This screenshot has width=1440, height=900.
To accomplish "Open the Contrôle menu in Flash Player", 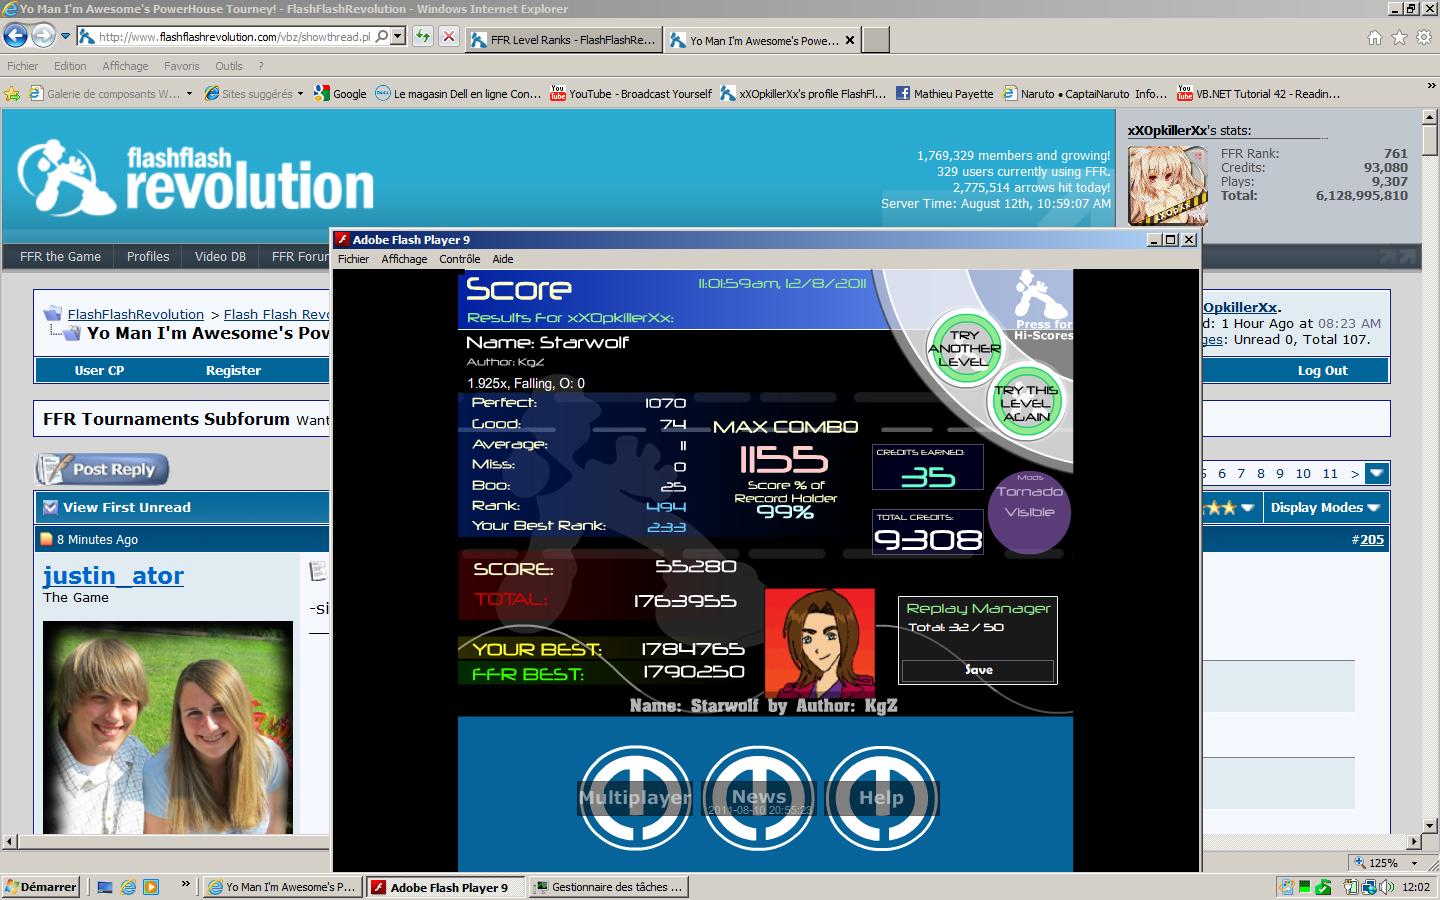I will coord(460,259).
